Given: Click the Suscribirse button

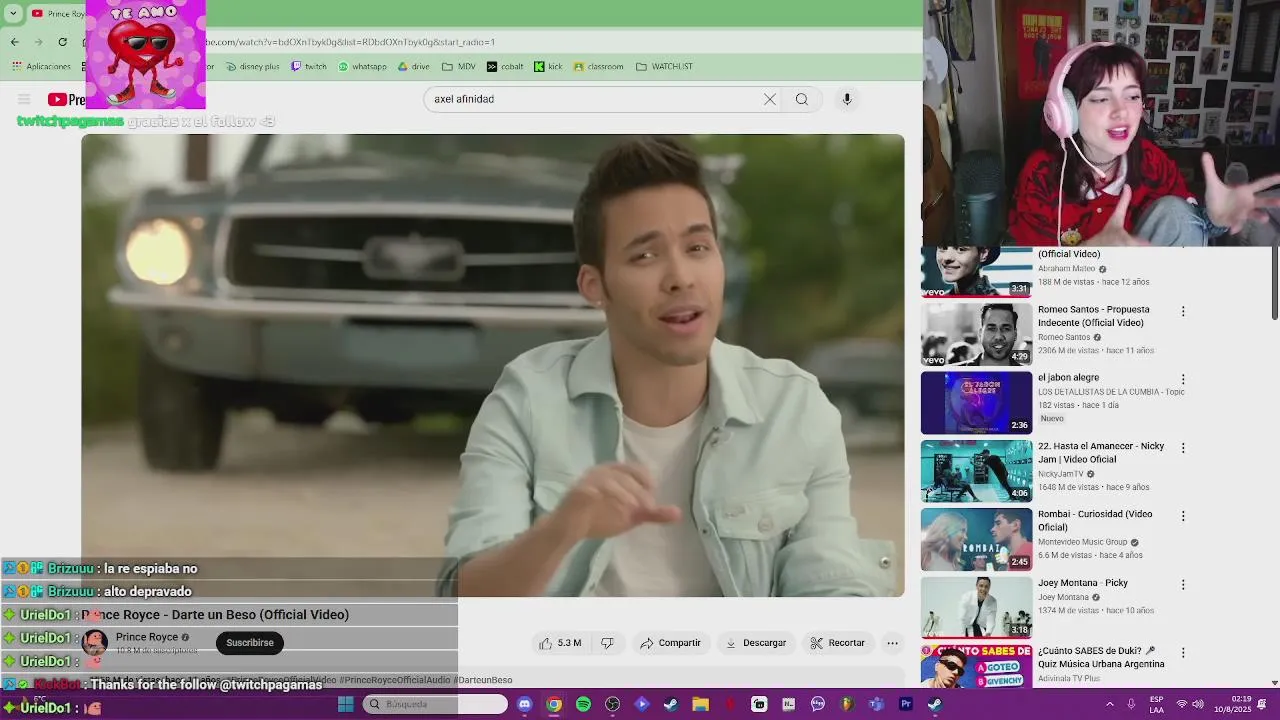Looking at the screenshot, I should [x=250, y=643].
